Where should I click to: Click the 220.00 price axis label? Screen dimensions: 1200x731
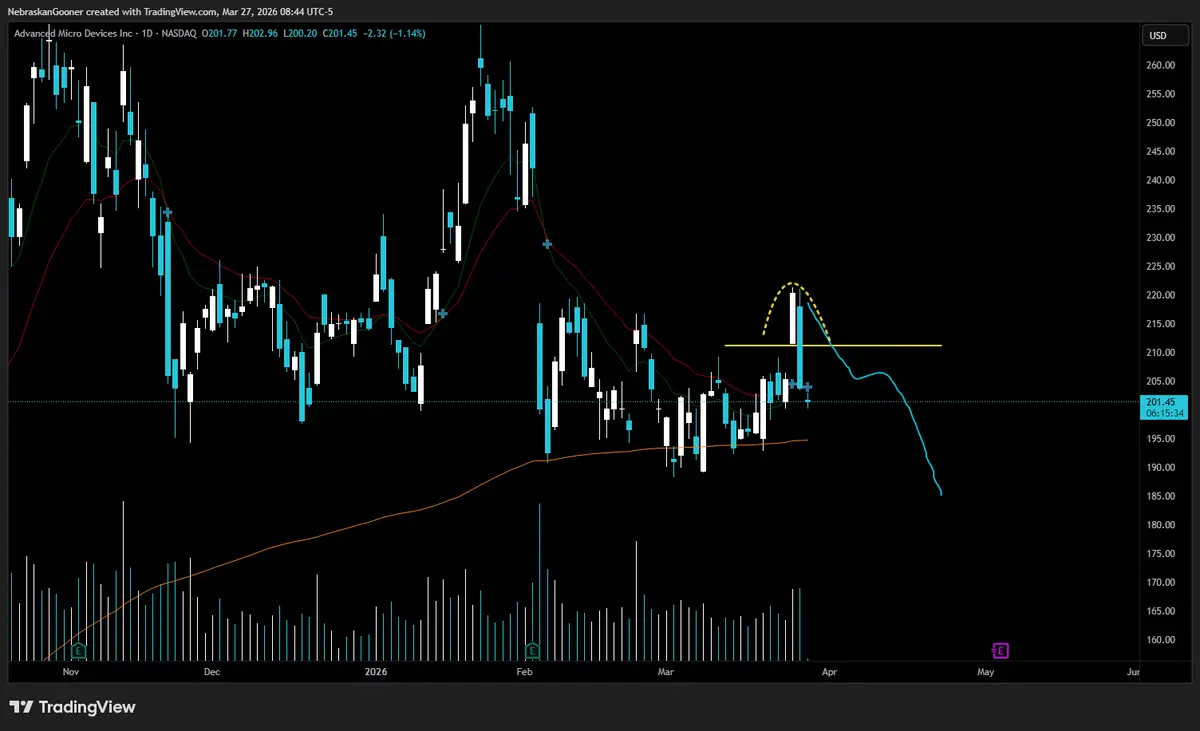tap(1163, 295)
